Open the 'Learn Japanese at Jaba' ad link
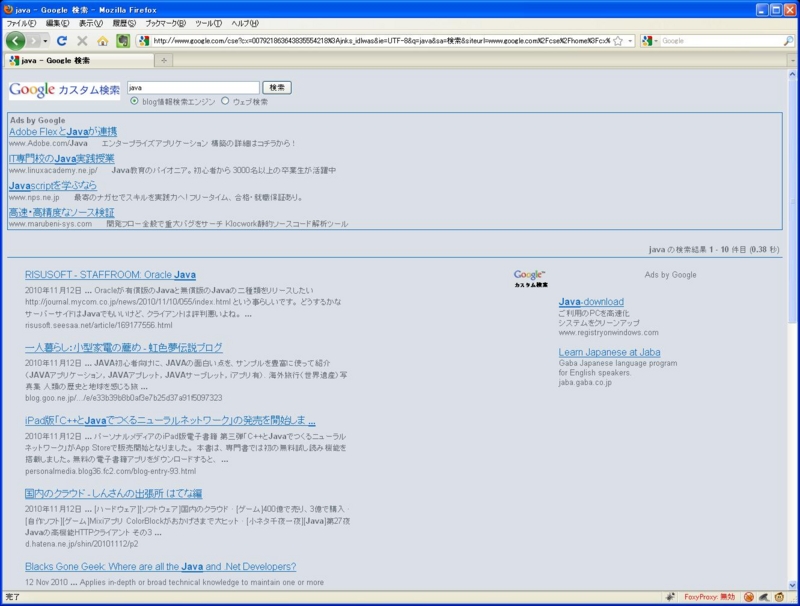 [x=609, y=352]
